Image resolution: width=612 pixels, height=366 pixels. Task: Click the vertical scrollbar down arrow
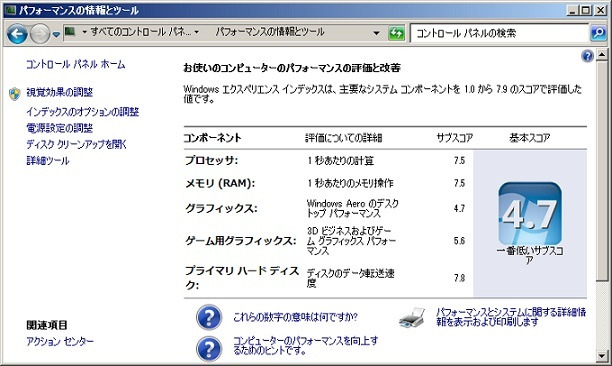coord(601,356)
